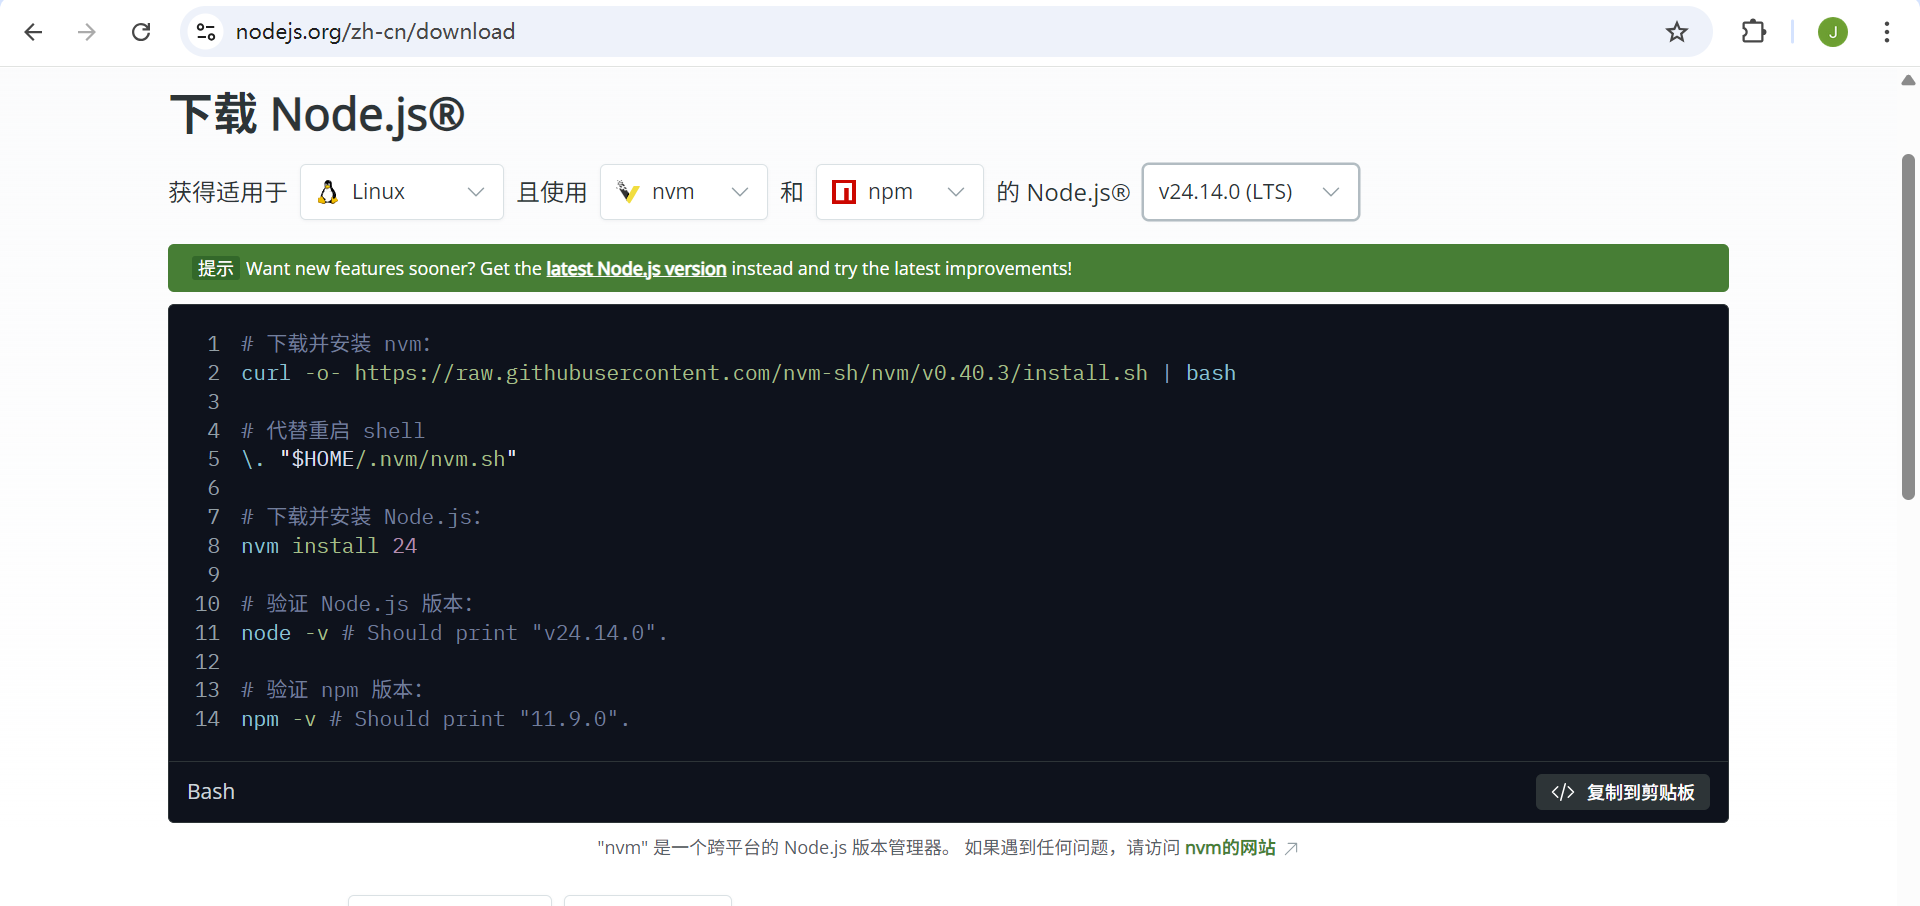Click the Linux penguin icon
Image resolution: width=1920 pixels, height=906 pixels.
(328, 192)
